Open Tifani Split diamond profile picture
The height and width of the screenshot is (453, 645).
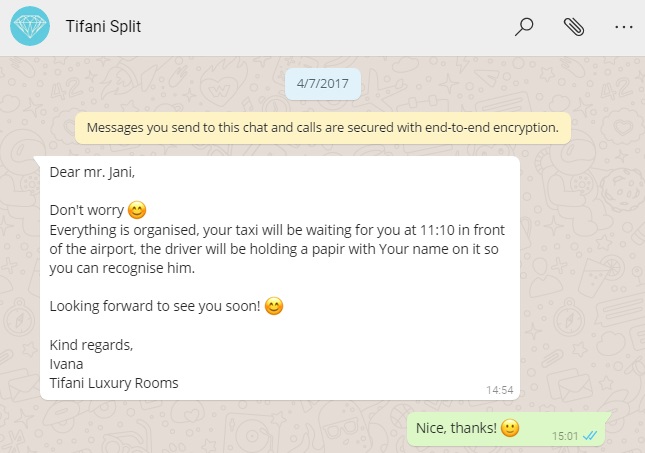coord(30,26)
